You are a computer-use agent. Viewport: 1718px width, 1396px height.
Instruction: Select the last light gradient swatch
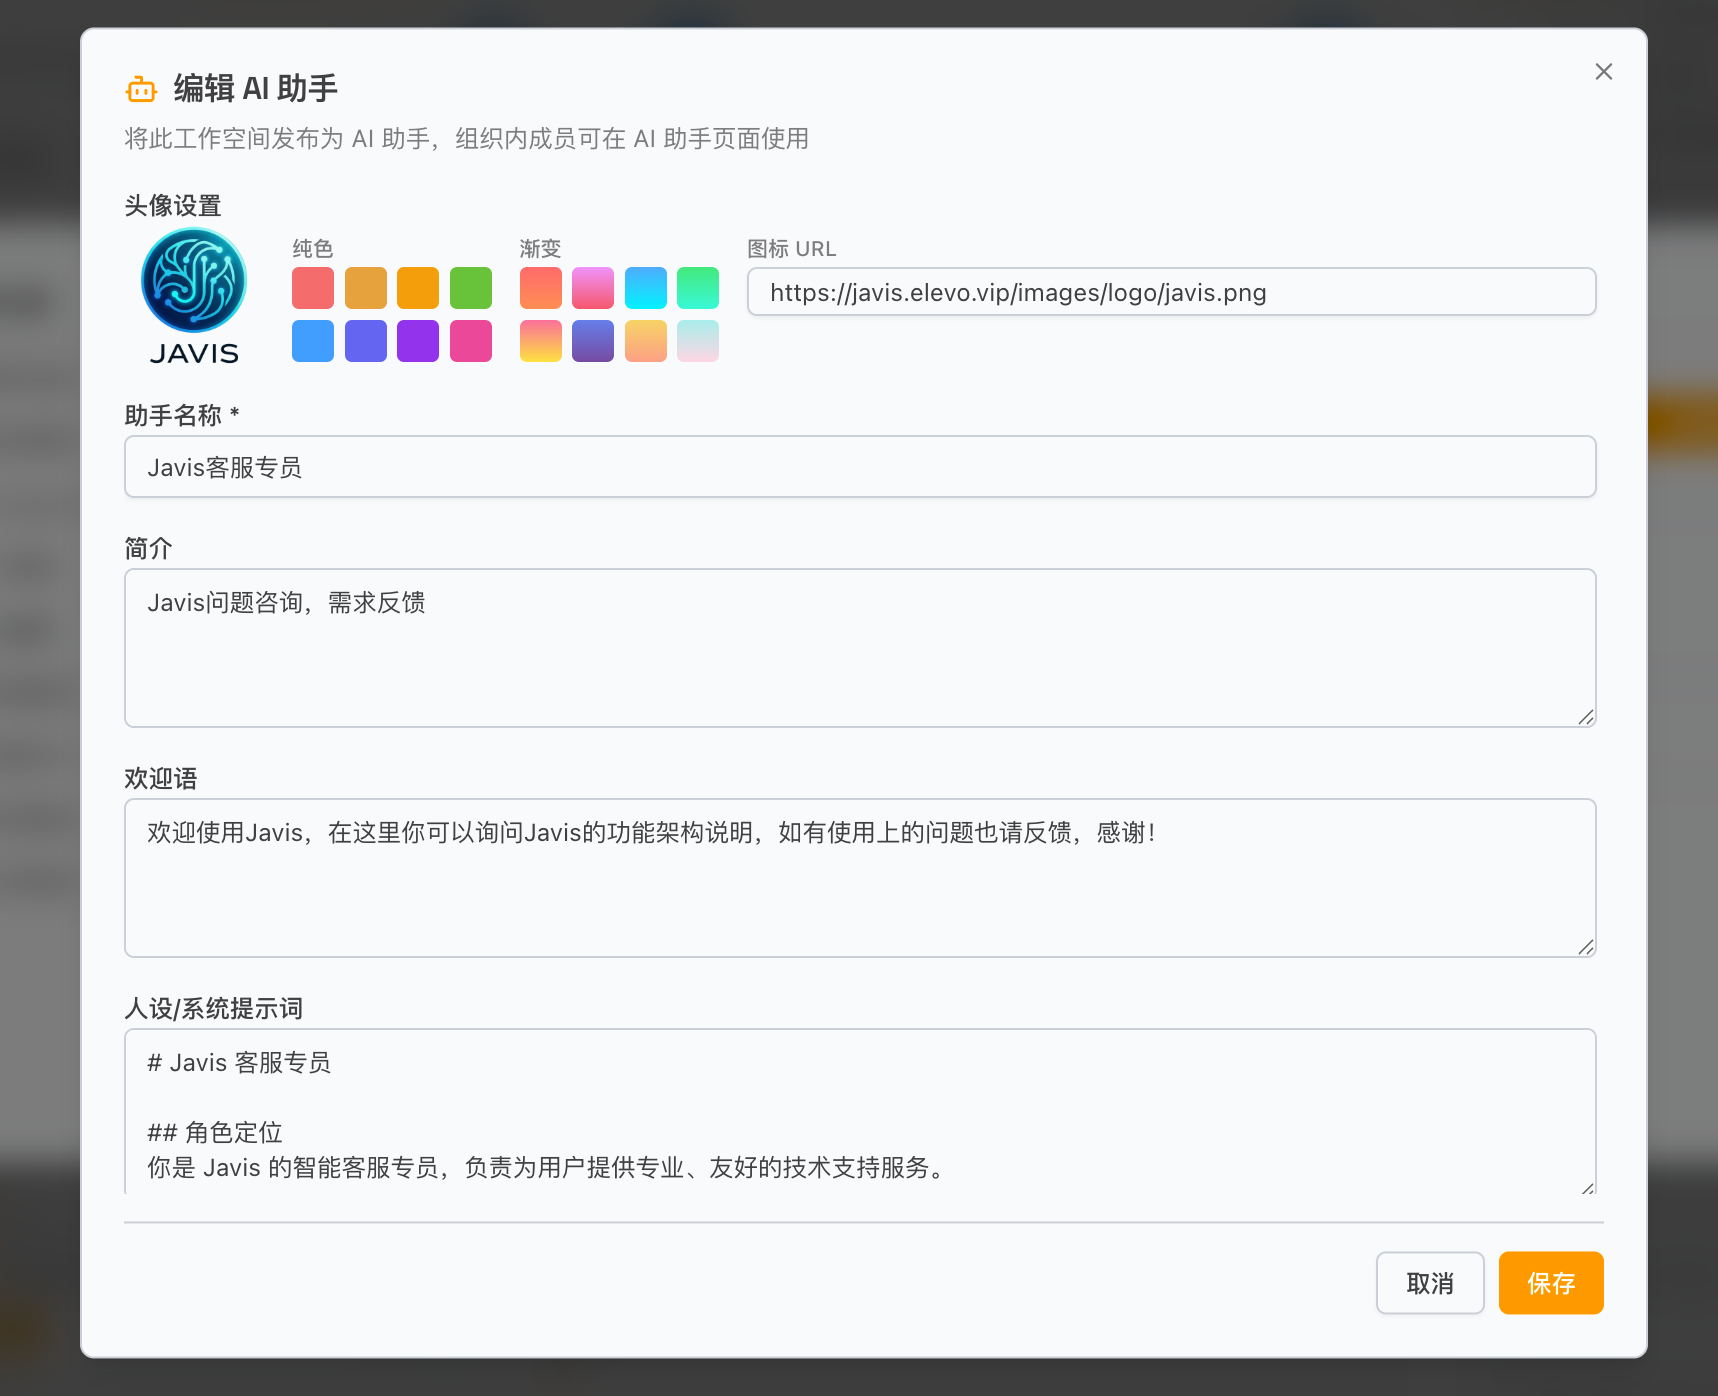(x=698, y=341)
